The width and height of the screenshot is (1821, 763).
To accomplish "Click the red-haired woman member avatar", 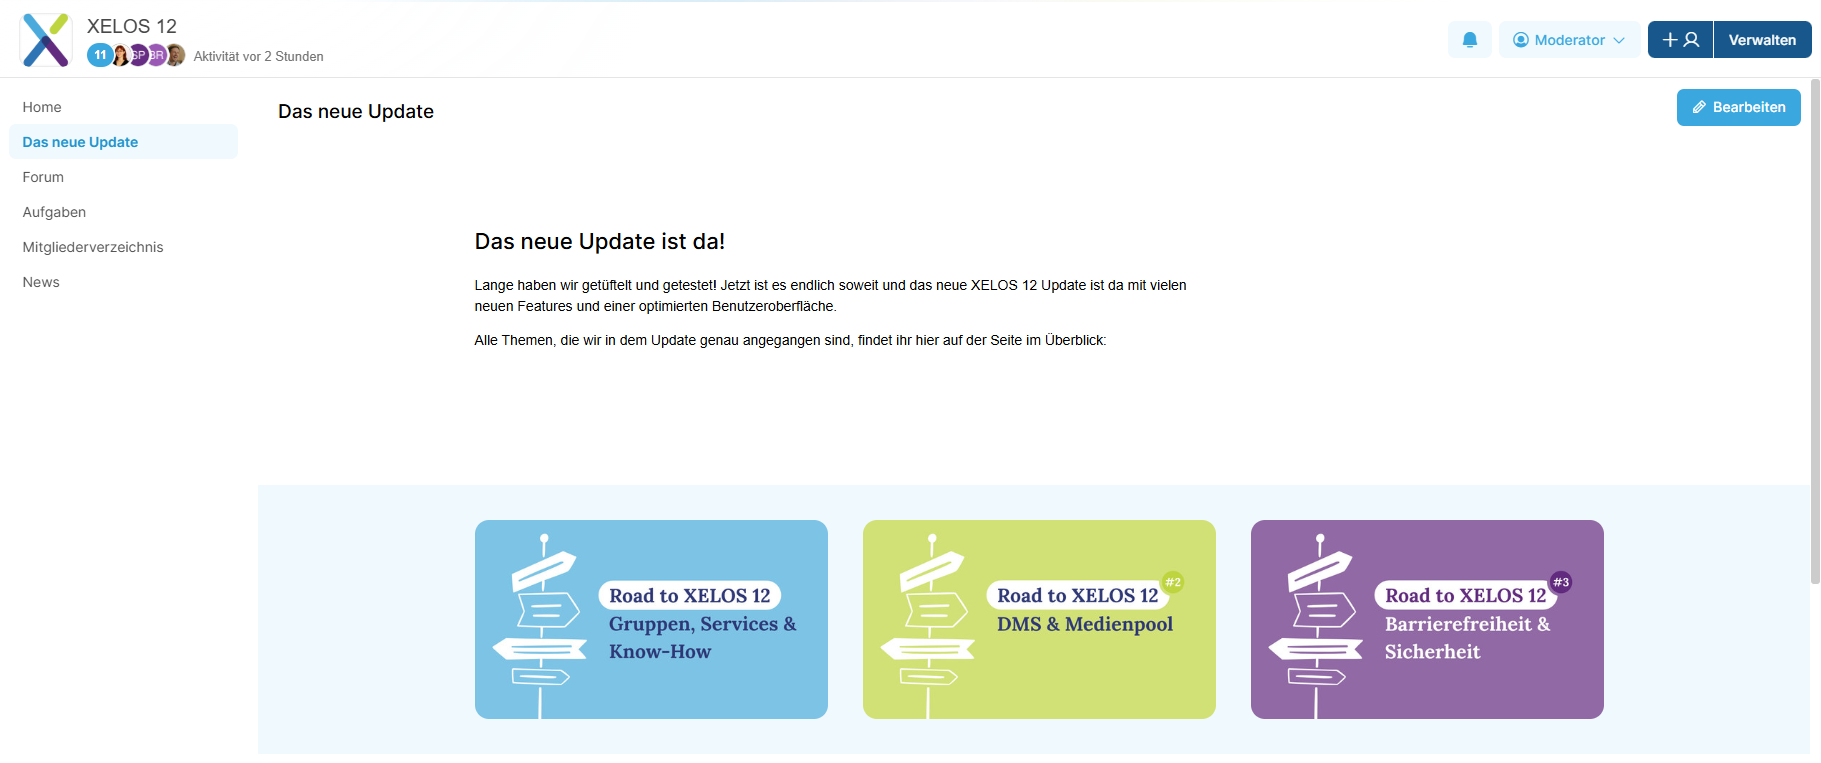I will click(x=120, y=55).
